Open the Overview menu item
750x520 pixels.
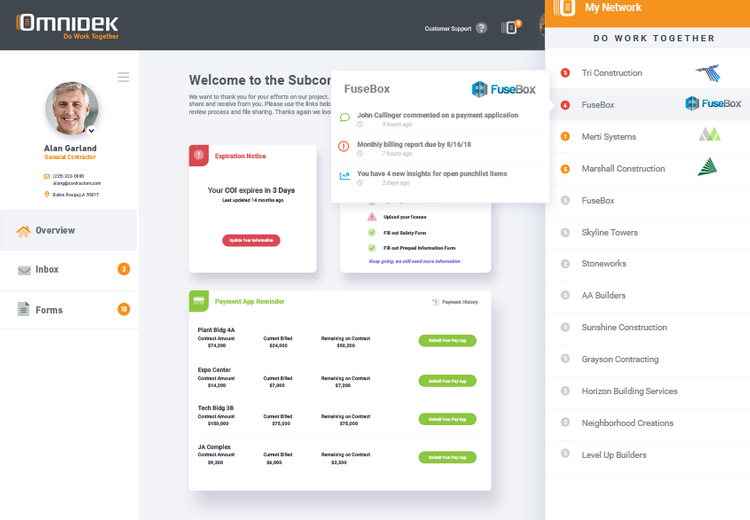pos(68,230)
